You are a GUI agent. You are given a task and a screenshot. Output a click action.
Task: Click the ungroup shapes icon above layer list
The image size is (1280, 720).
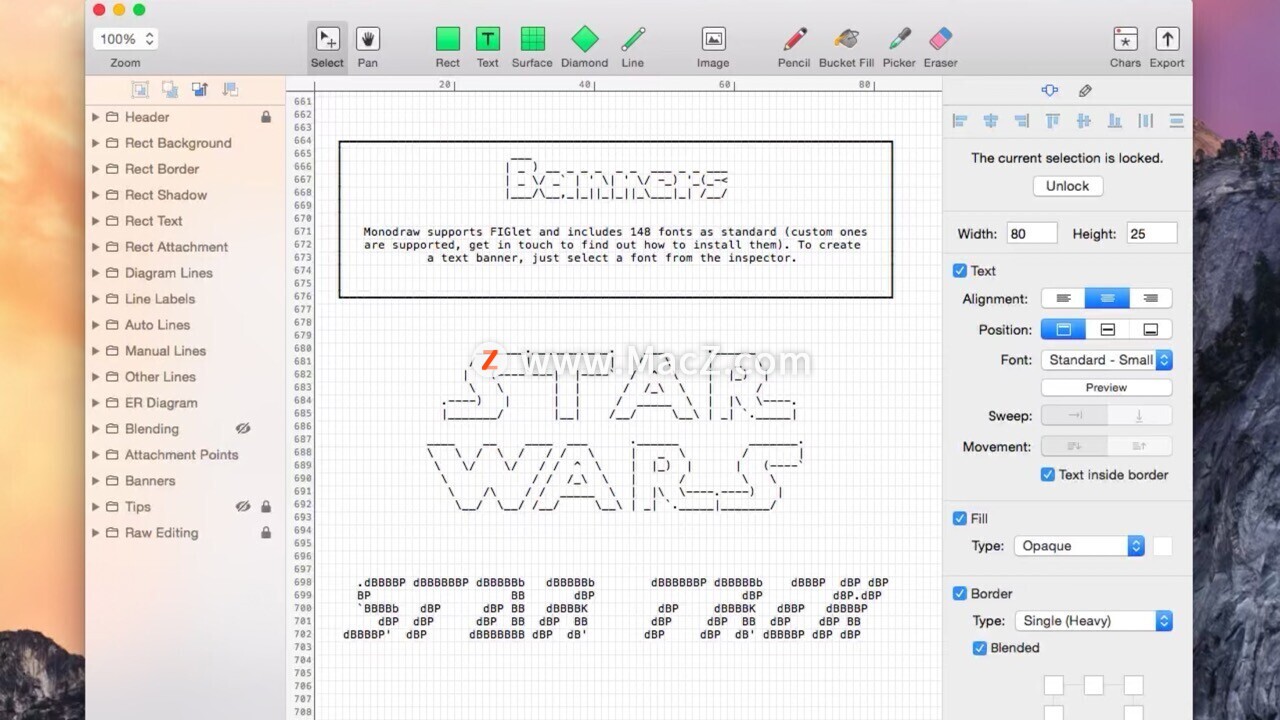[x=170, y=90]
